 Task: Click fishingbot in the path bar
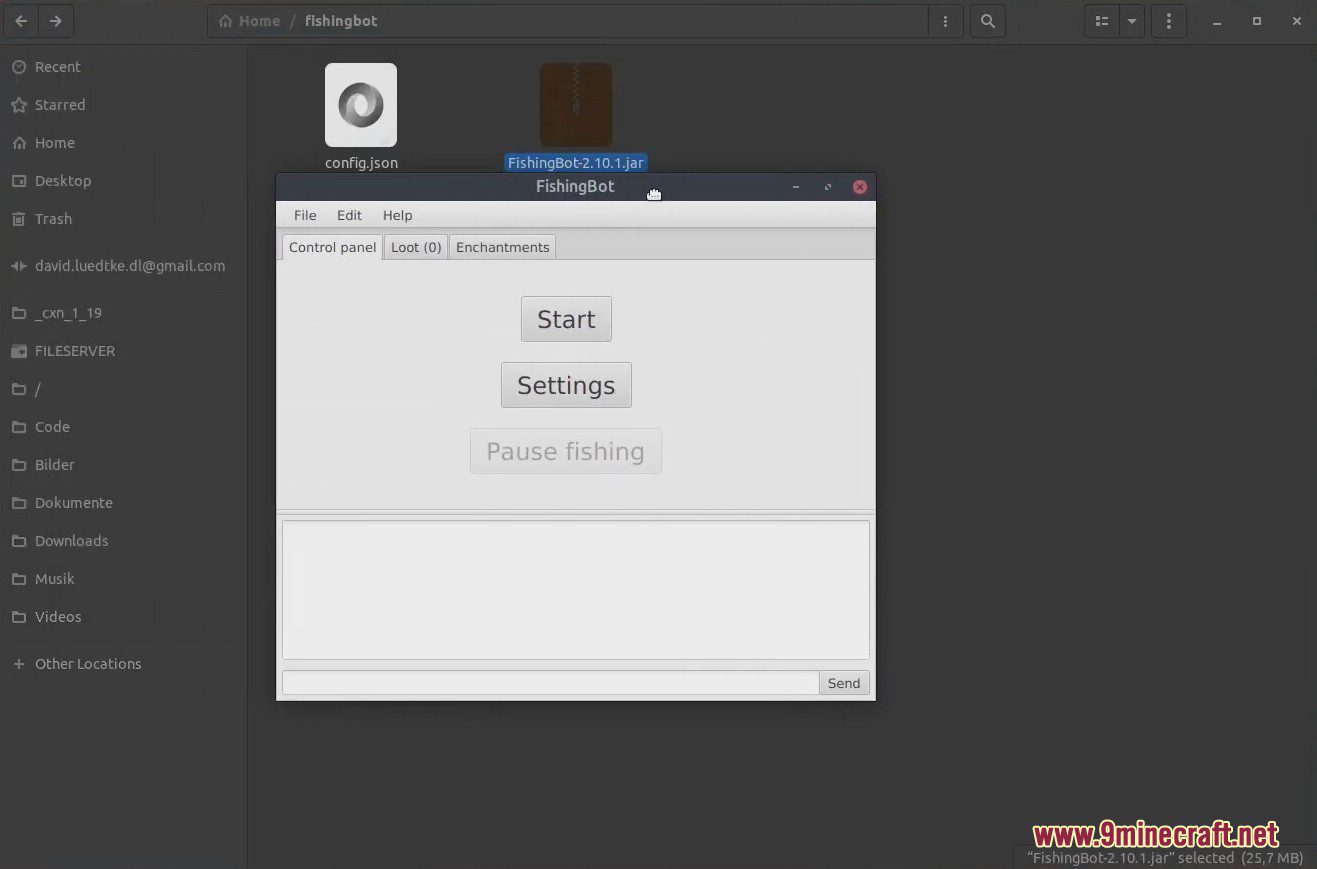[341, 21]
